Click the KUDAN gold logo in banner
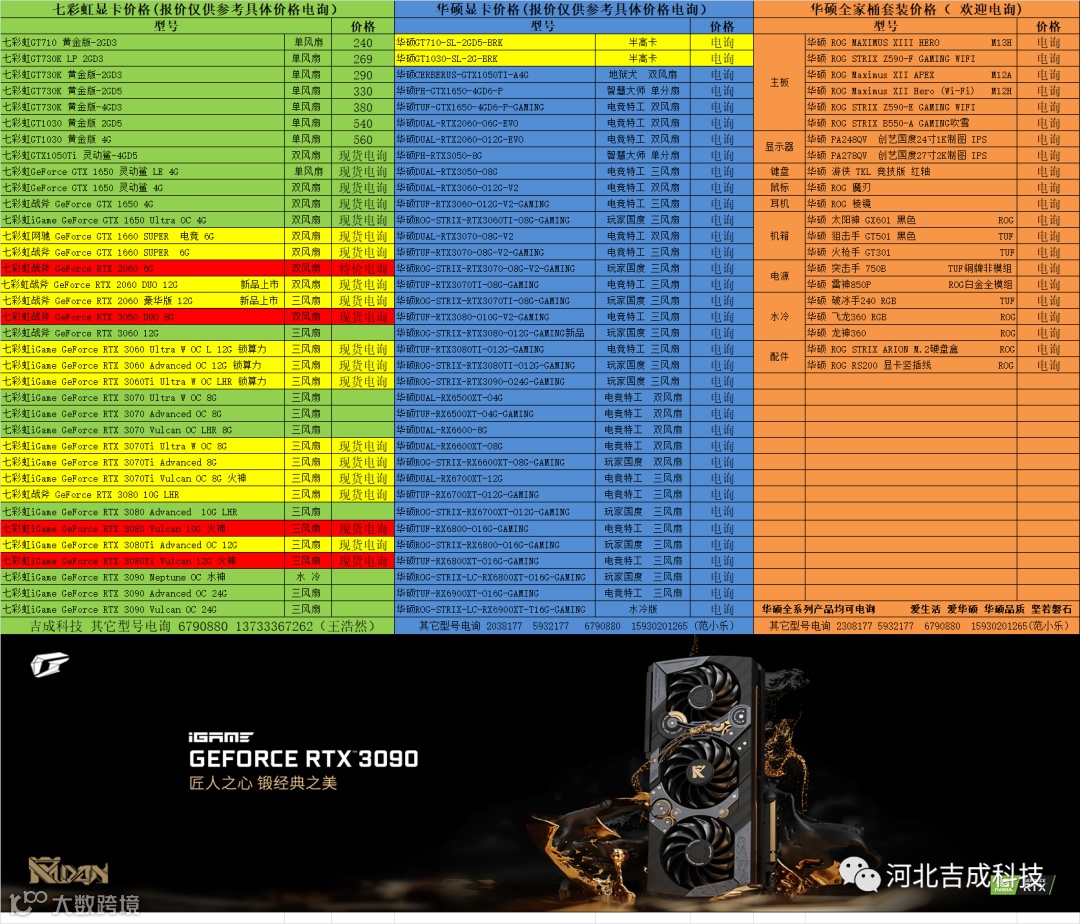 point(68,871)
